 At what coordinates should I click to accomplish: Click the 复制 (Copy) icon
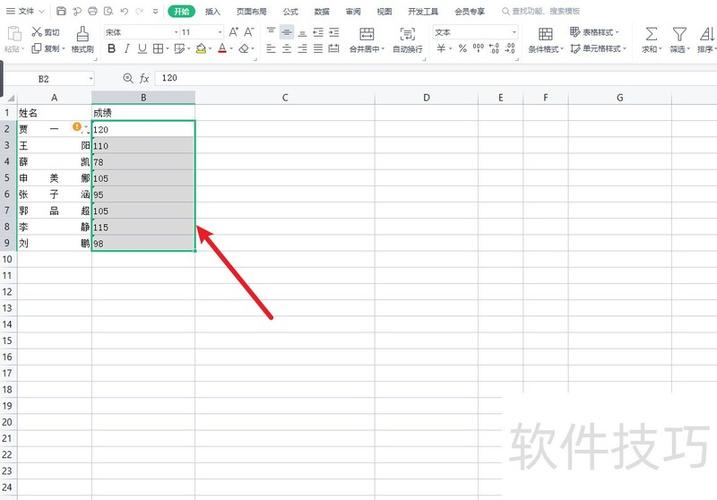click(x=37, y=48)
